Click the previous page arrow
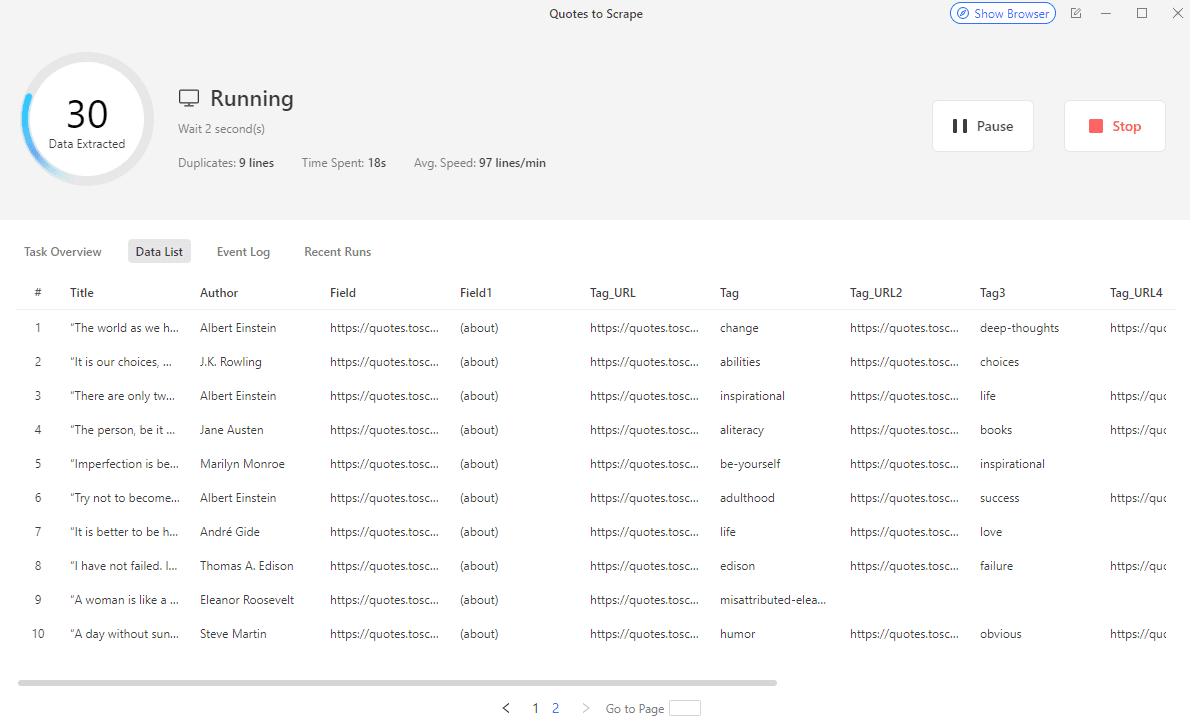The height and width of the screenshot is (722, 1190). click(506, 708)
